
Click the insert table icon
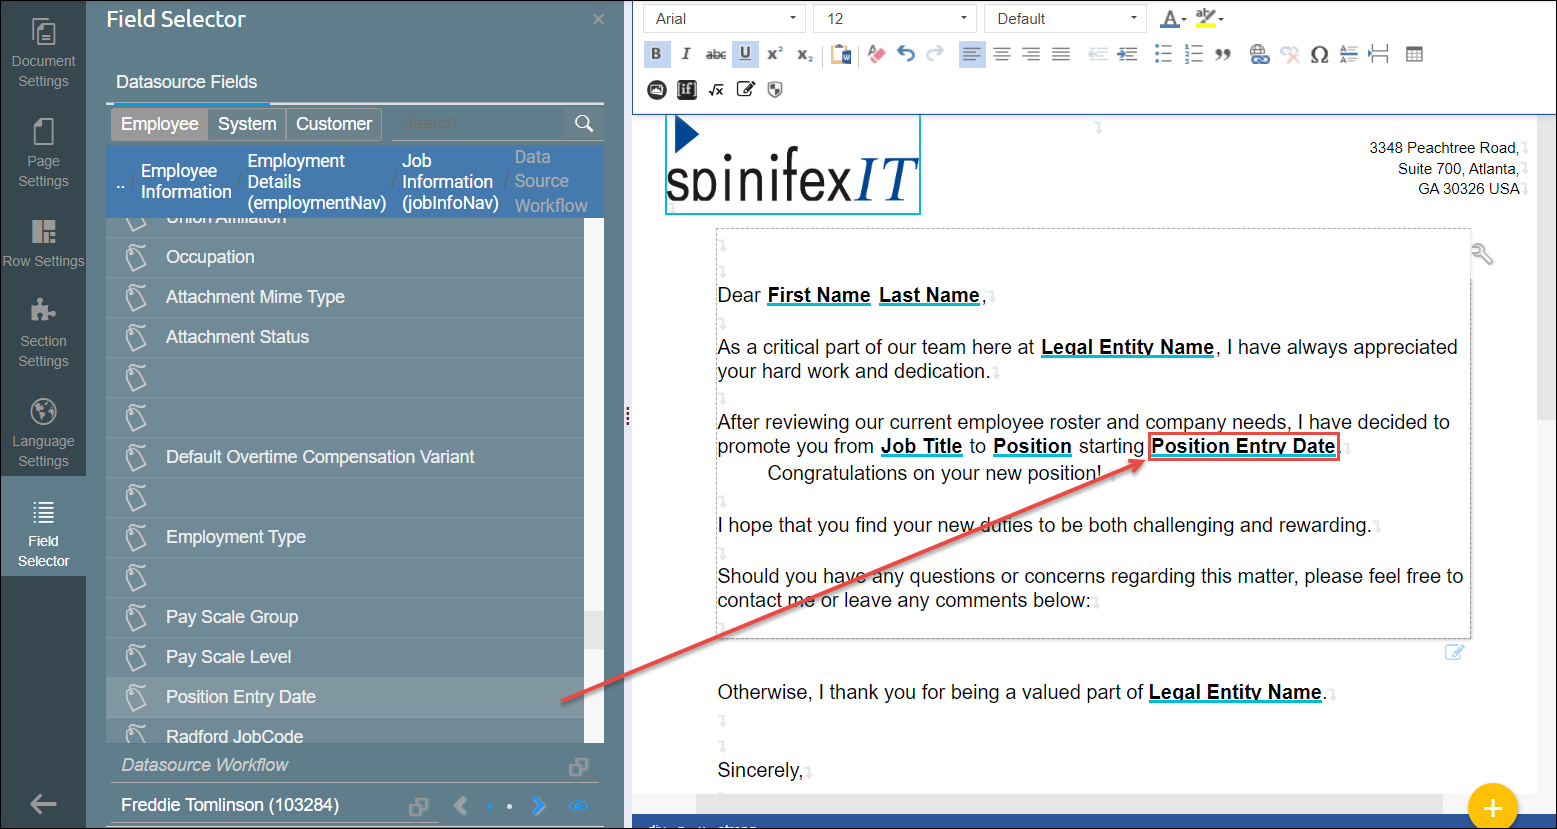point(1414,55)
